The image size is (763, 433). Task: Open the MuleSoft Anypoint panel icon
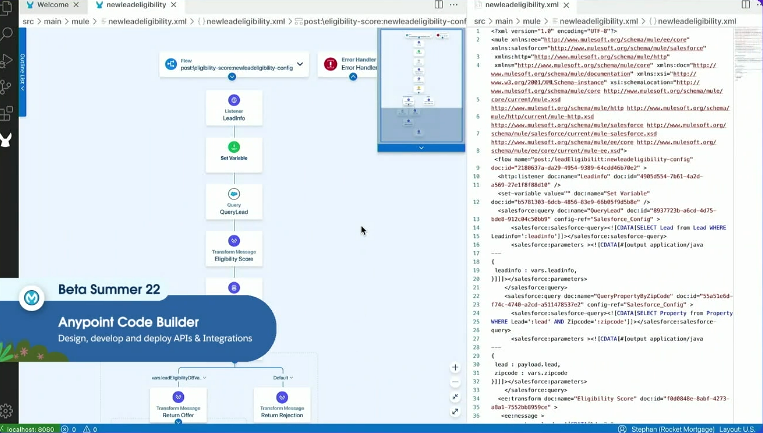pos(6,140)
